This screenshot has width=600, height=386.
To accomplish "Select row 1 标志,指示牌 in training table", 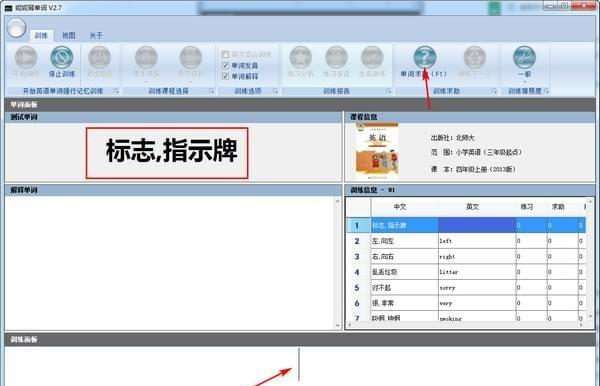I will 466,225.
